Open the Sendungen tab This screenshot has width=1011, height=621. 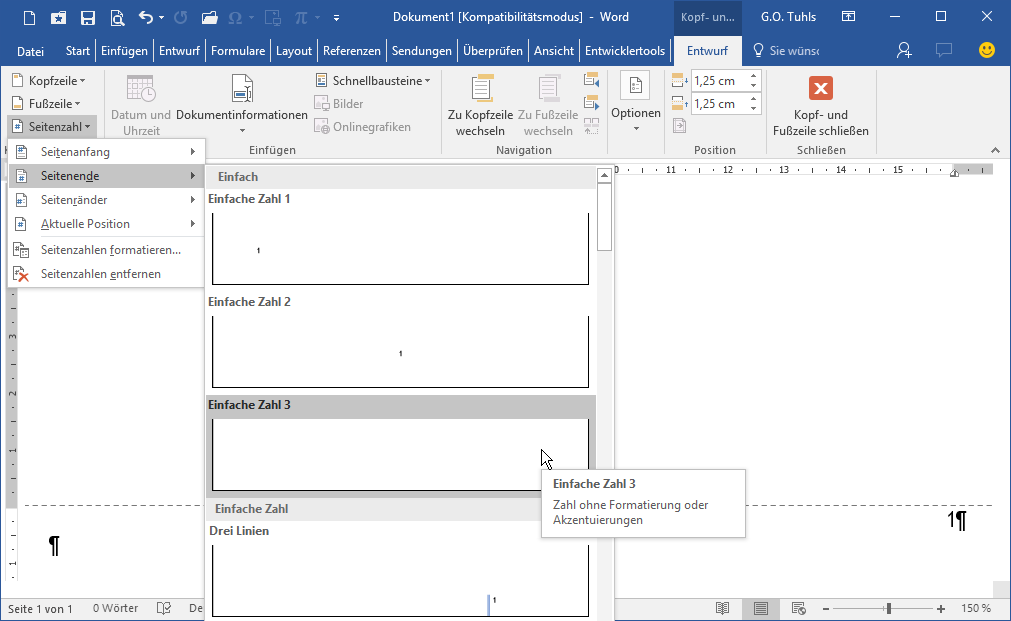coord(422,51)
